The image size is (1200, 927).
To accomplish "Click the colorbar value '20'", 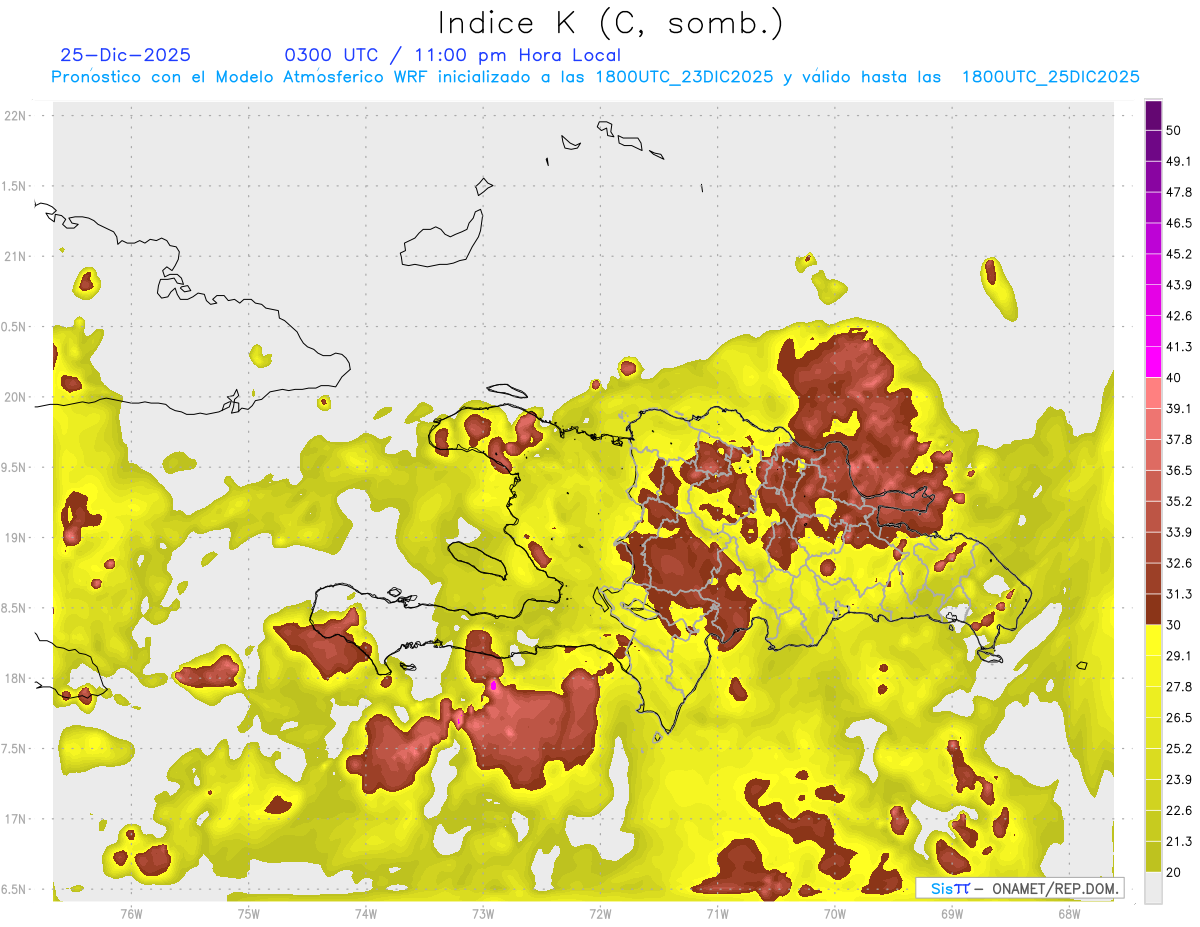I will pos(1174,872).
